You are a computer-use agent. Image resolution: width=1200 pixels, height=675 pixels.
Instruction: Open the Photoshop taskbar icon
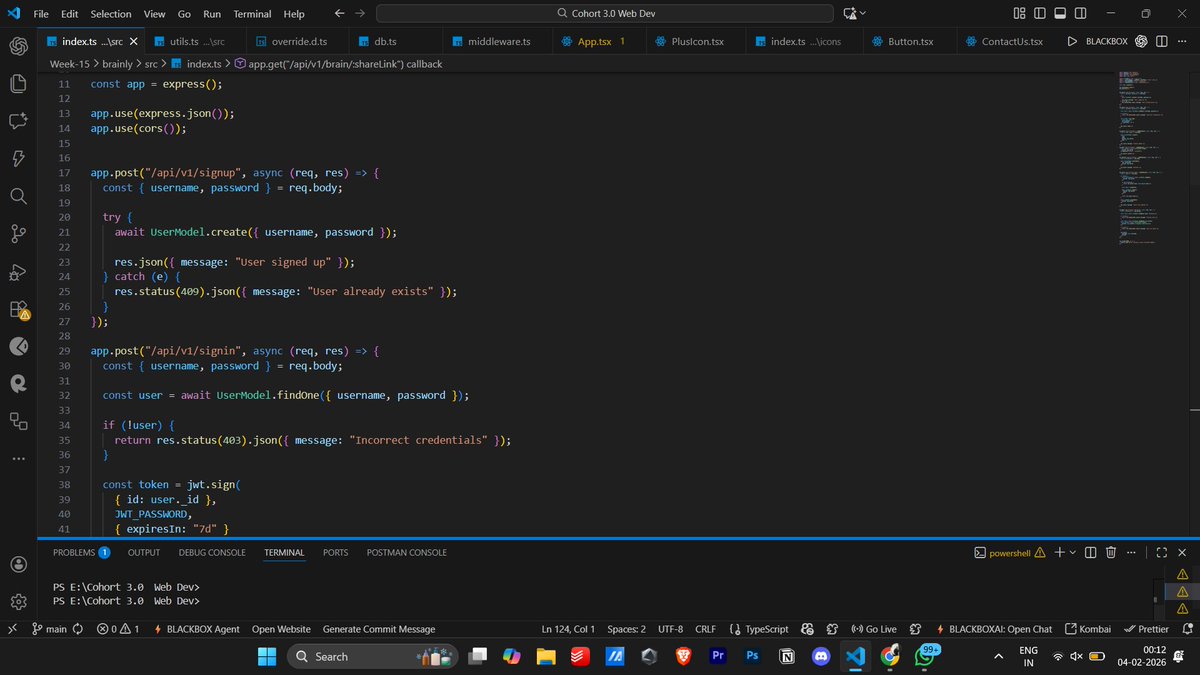point(751,656)
